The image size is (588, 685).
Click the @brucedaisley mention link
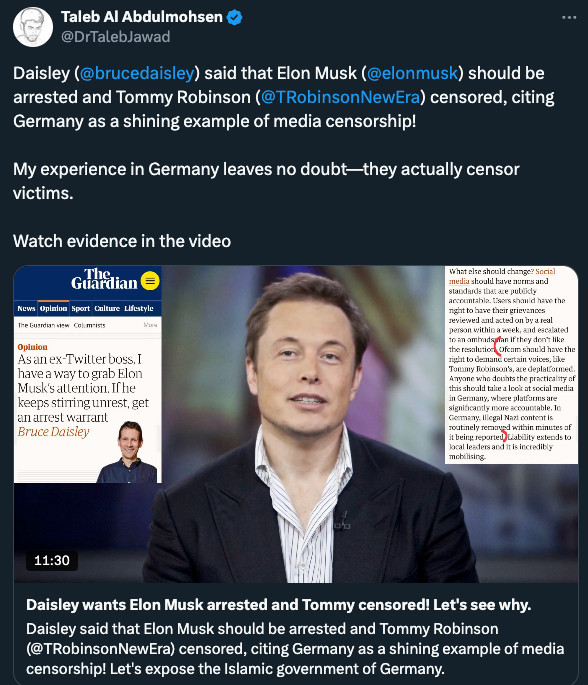tap(137, 73)
